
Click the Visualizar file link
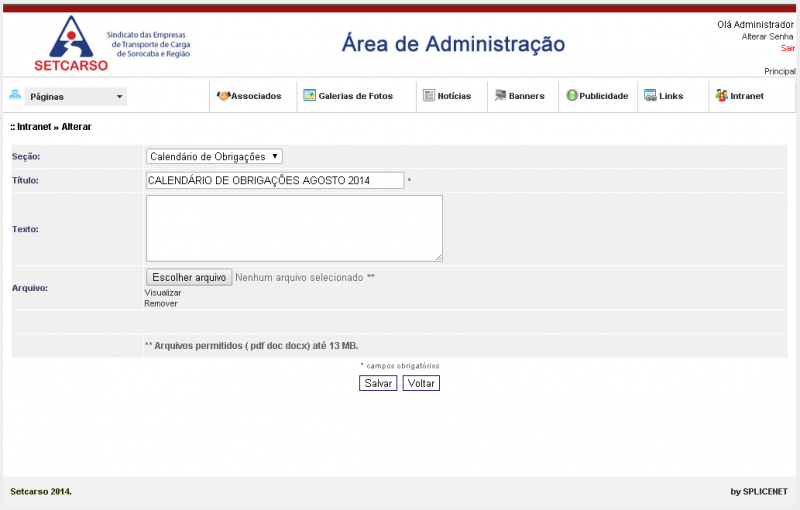[163, 293]
